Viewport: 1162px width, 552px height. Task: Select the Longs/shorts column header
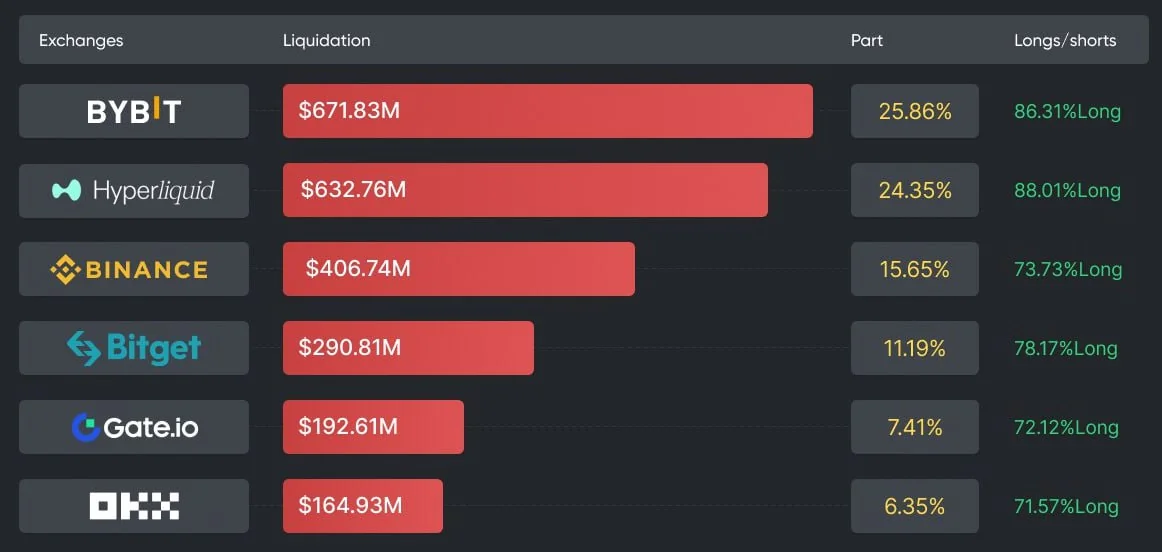(x=1065, y=41)
